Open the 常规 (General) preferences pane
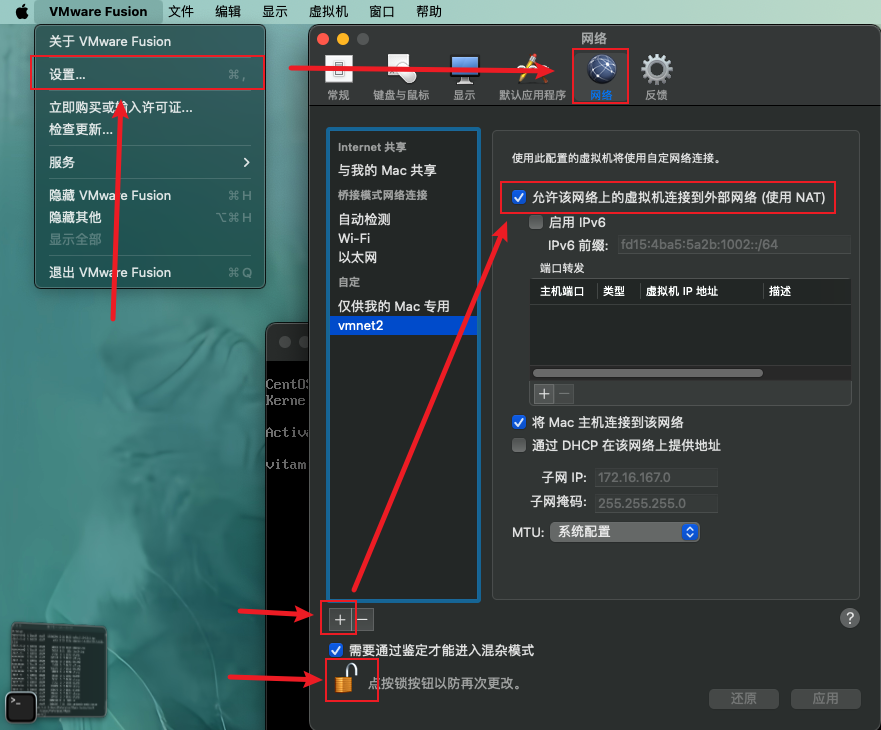This screenshot has width=881, height=730. point(338,78)
